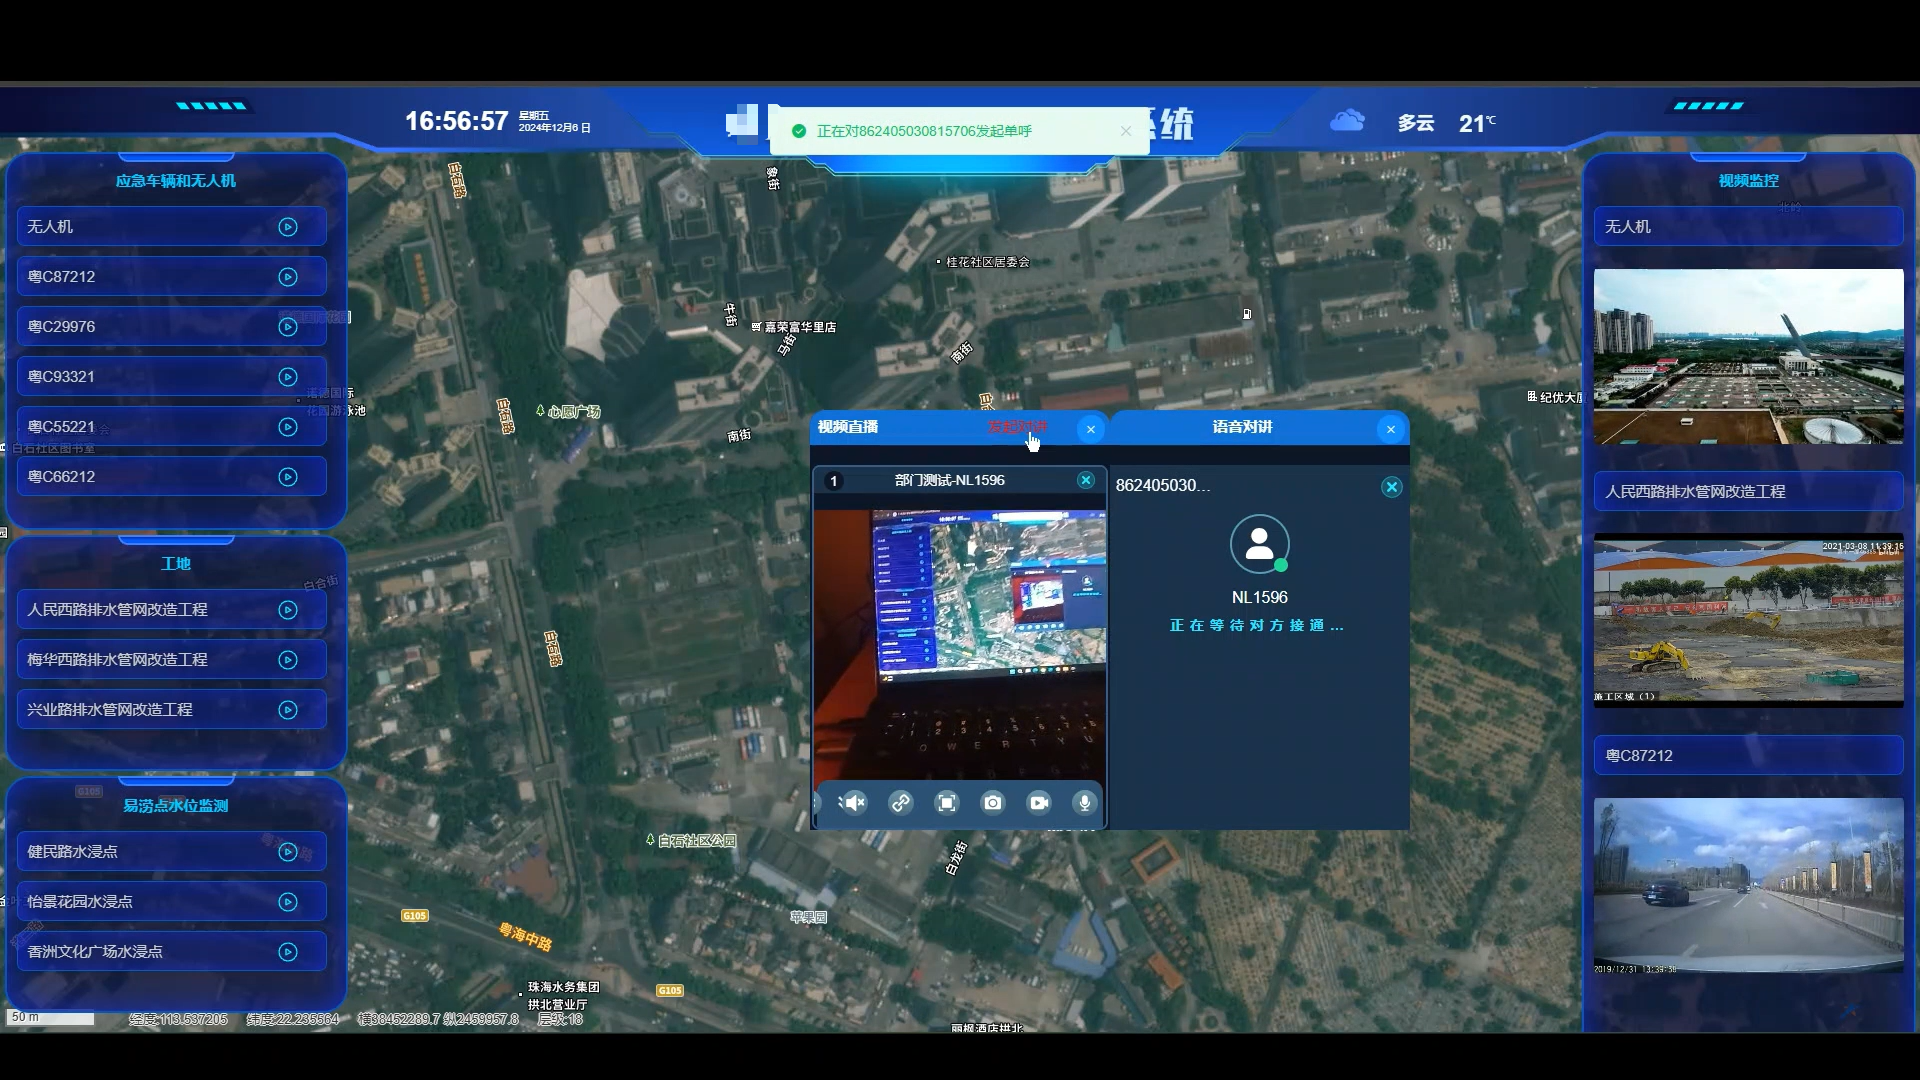Dismiss the single-call notification toast
The height and width of the screenshot is (1080, 1920).
click(1126, 131)
